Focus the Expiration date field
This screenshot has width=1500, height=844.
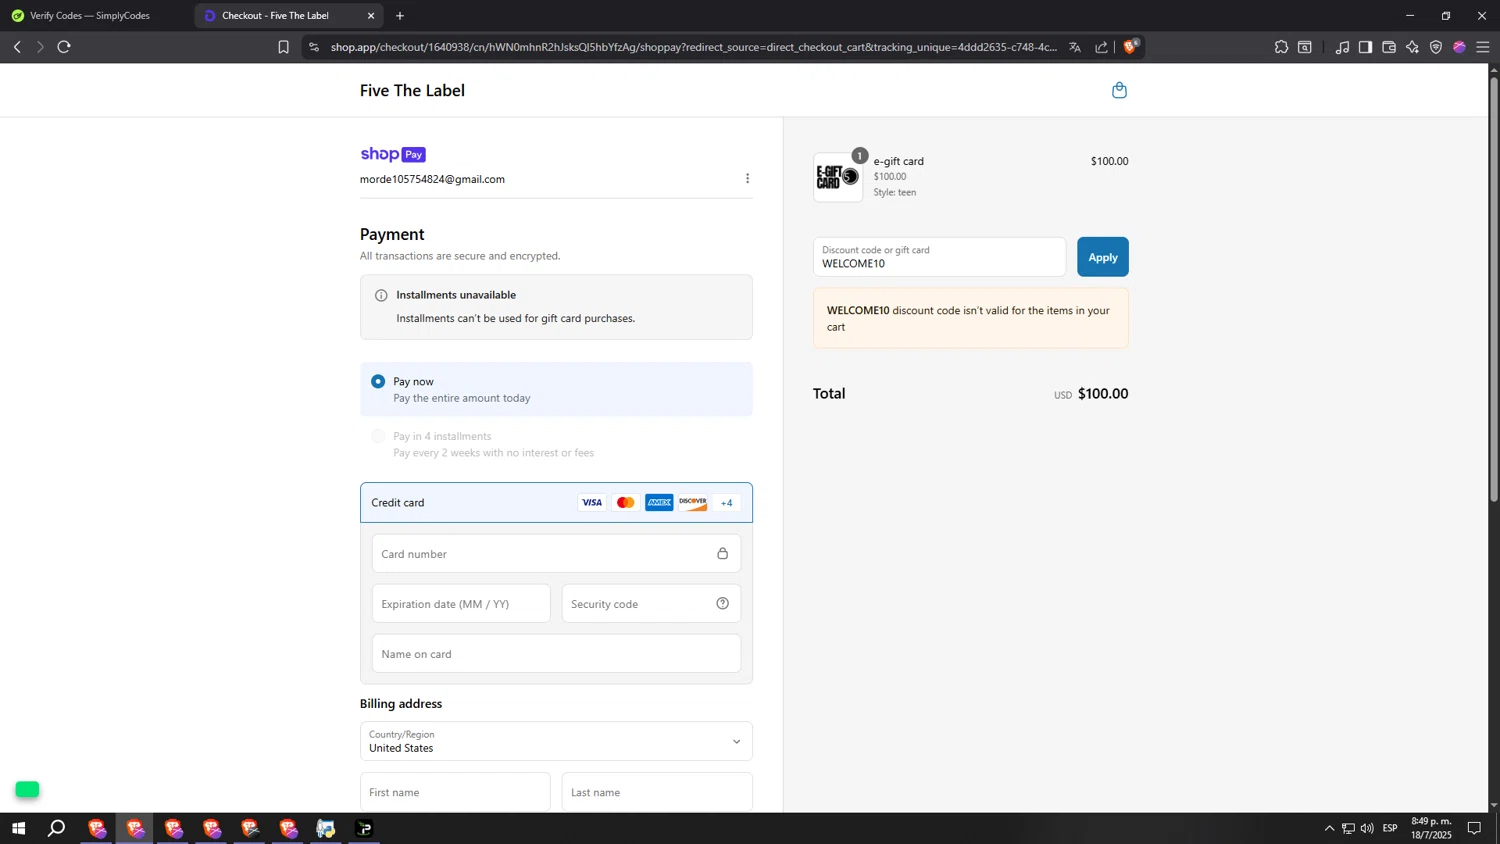click(x=461, y=603)
